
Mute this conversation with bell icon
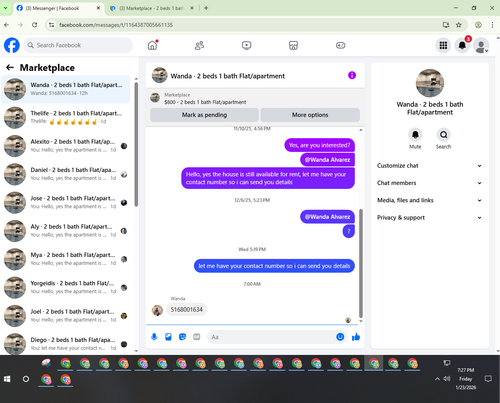(x=415, y=134)
